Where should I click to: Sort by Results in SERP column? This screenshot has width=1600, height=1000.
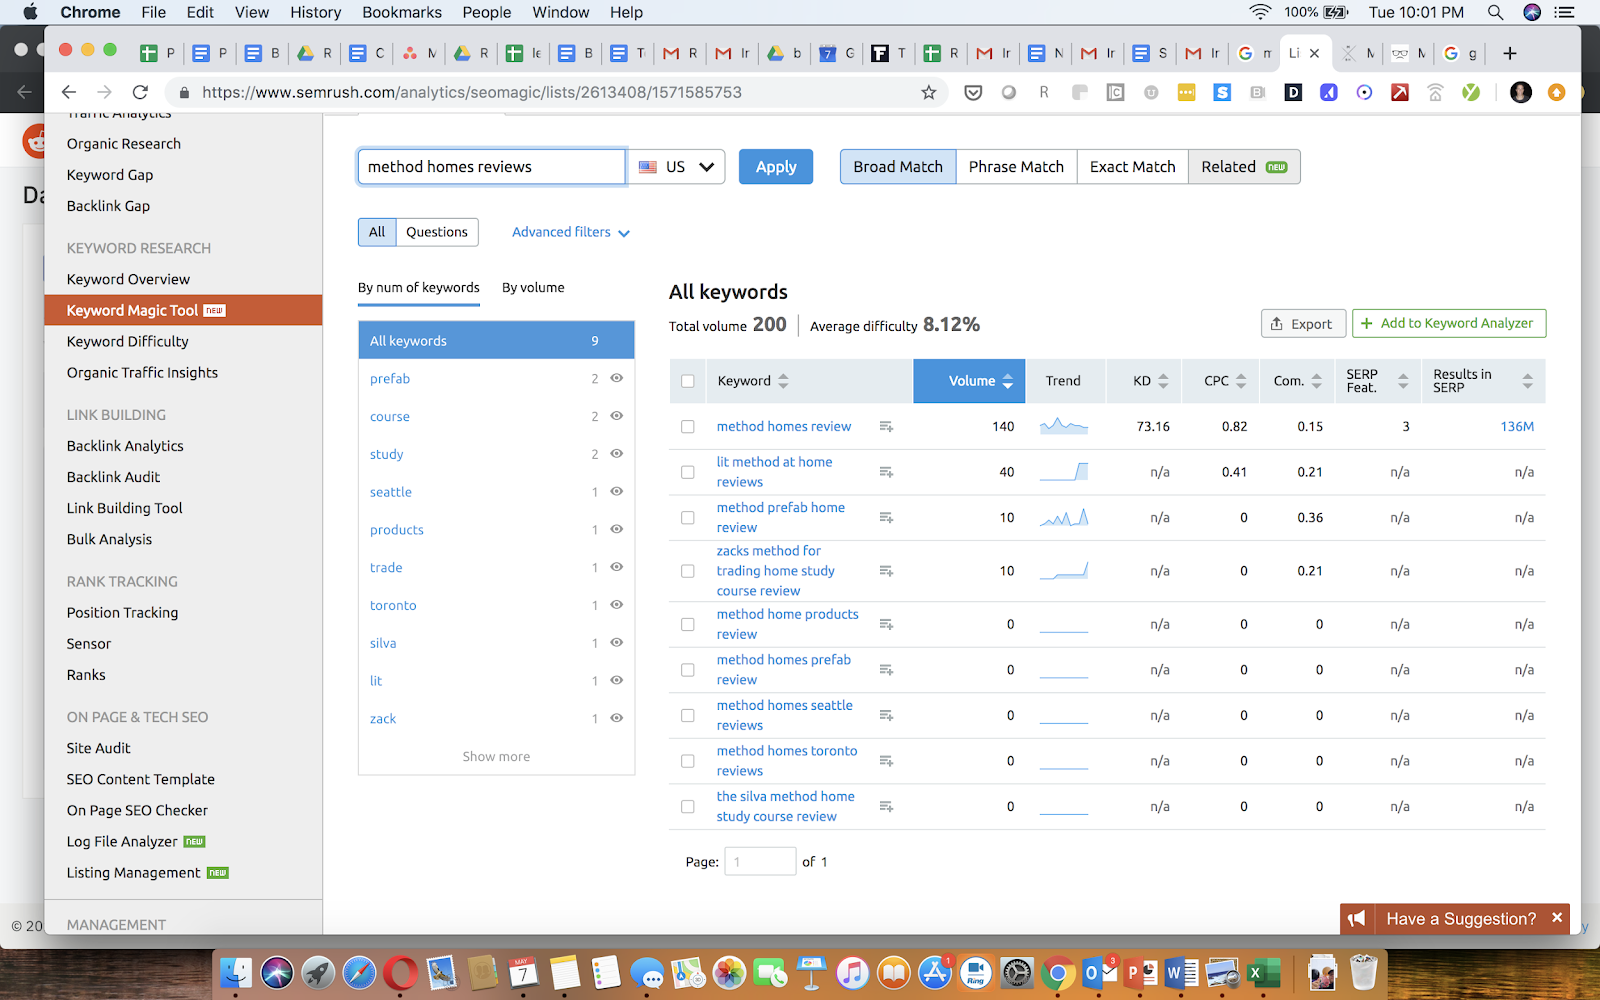click(x=1483, y=381)
